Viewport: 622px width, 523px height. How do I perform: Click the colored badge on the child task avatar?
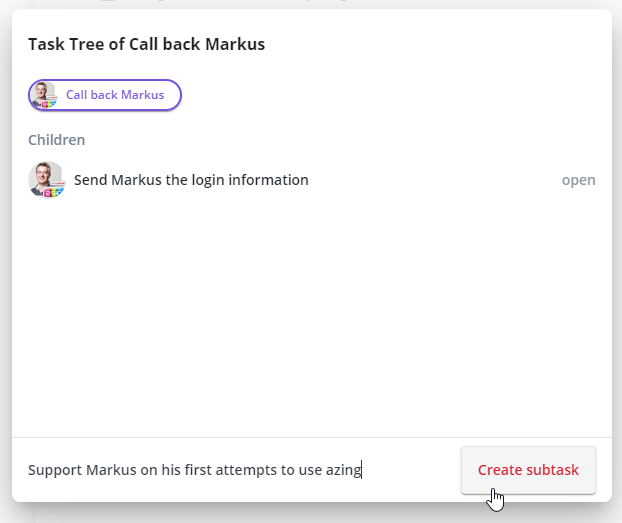55,189
